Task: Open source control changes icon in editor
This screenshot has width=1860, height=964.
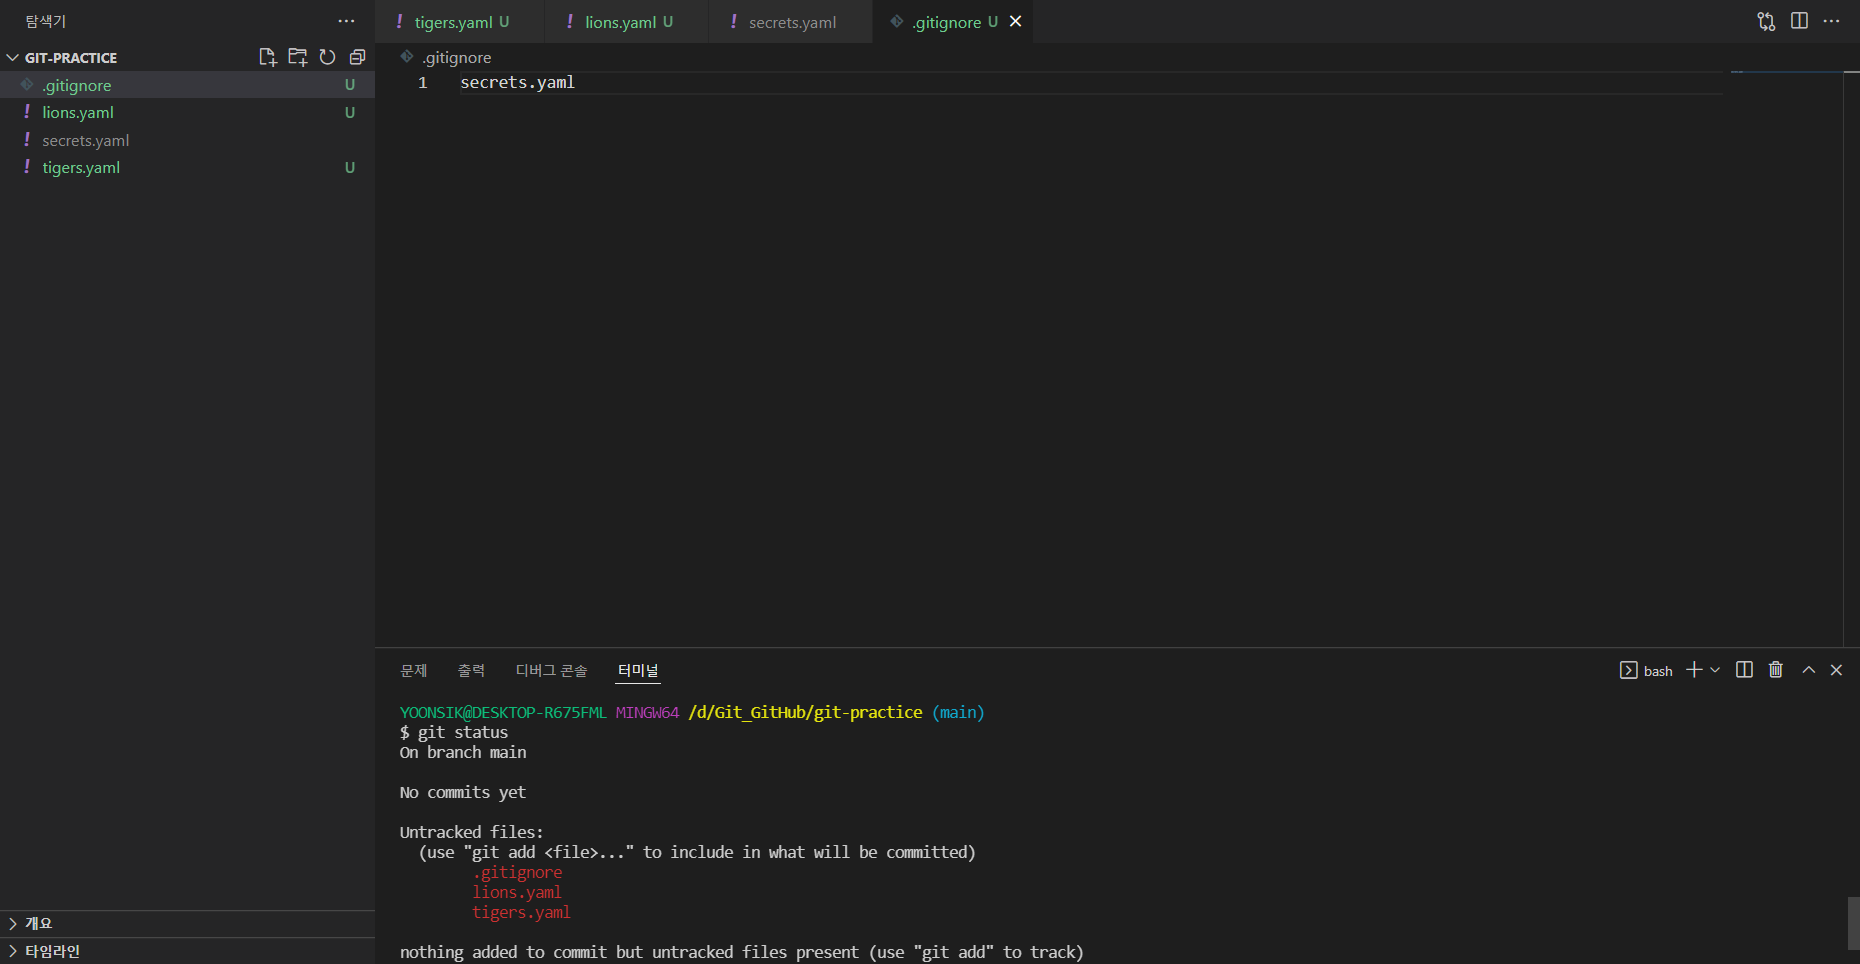Action: click(1766, 21)
